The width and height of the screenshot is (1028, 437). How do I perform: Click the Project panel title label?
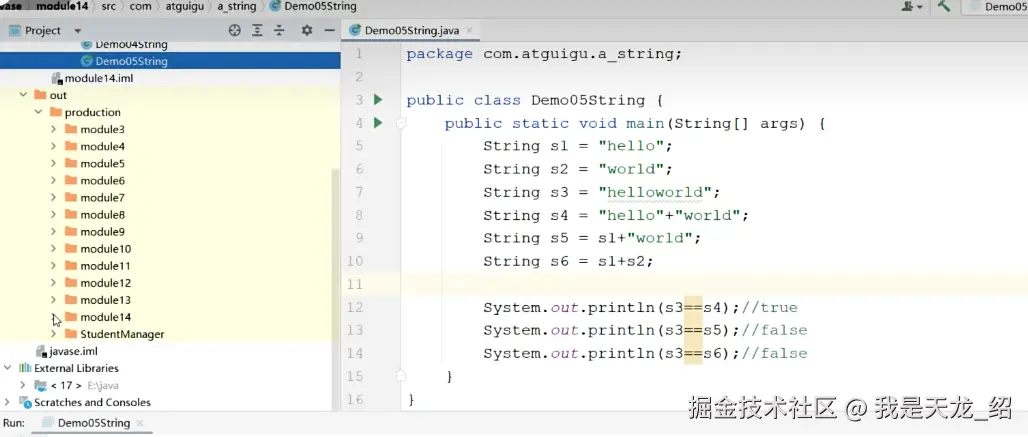click(x=43, y=30)
